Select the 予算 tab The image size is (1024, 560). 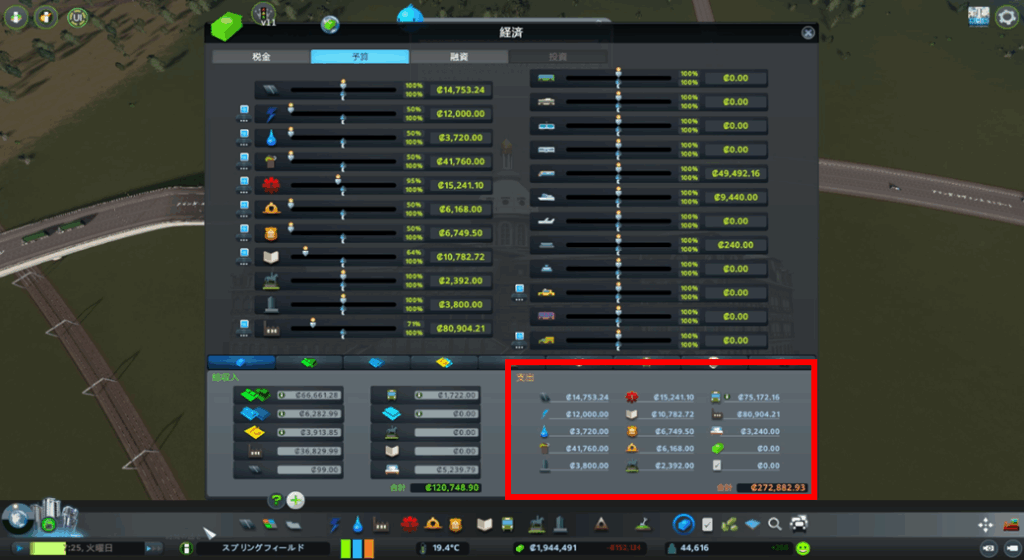point(360,57)
